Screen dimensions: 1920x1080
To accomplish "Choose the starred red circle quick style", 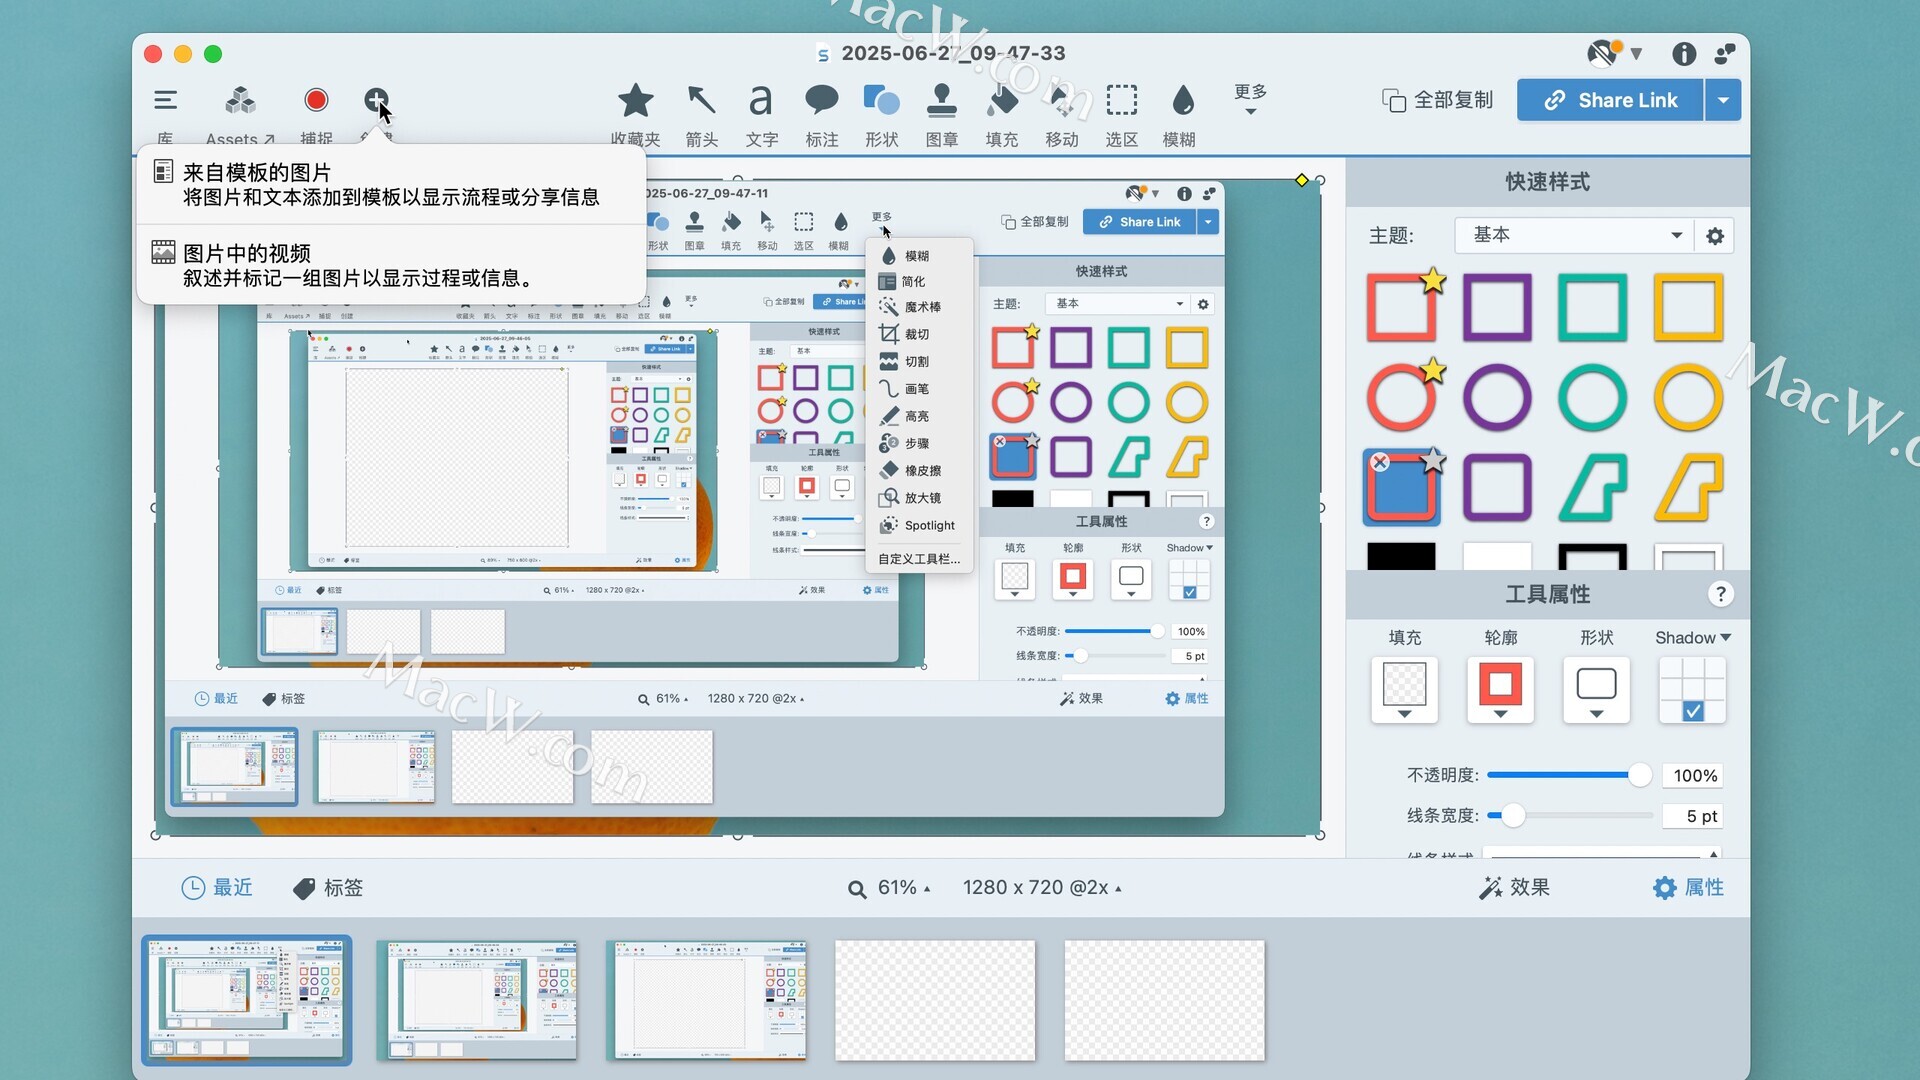I will (1402, 398).
